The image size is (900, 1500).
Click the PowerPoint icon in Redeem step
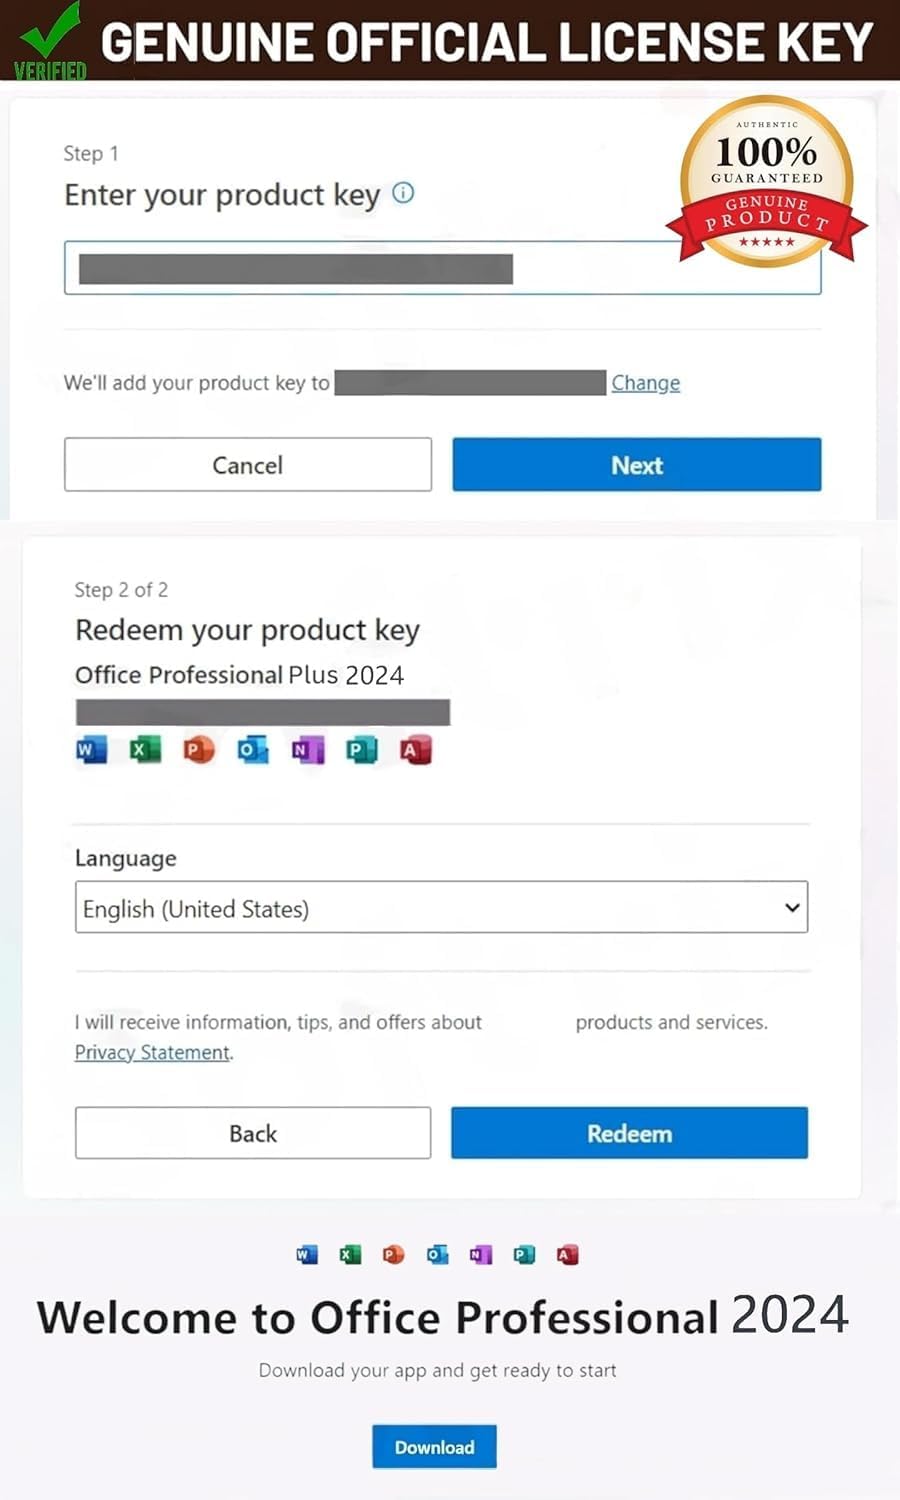(x=198, y=749)
